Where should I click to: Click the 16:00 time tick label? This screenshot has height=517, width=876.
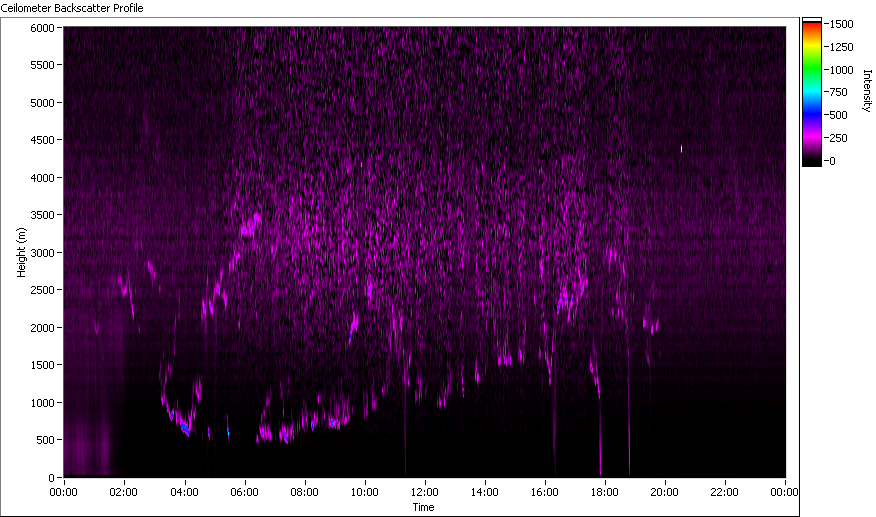pyautogui.click(x=545, y=492)
